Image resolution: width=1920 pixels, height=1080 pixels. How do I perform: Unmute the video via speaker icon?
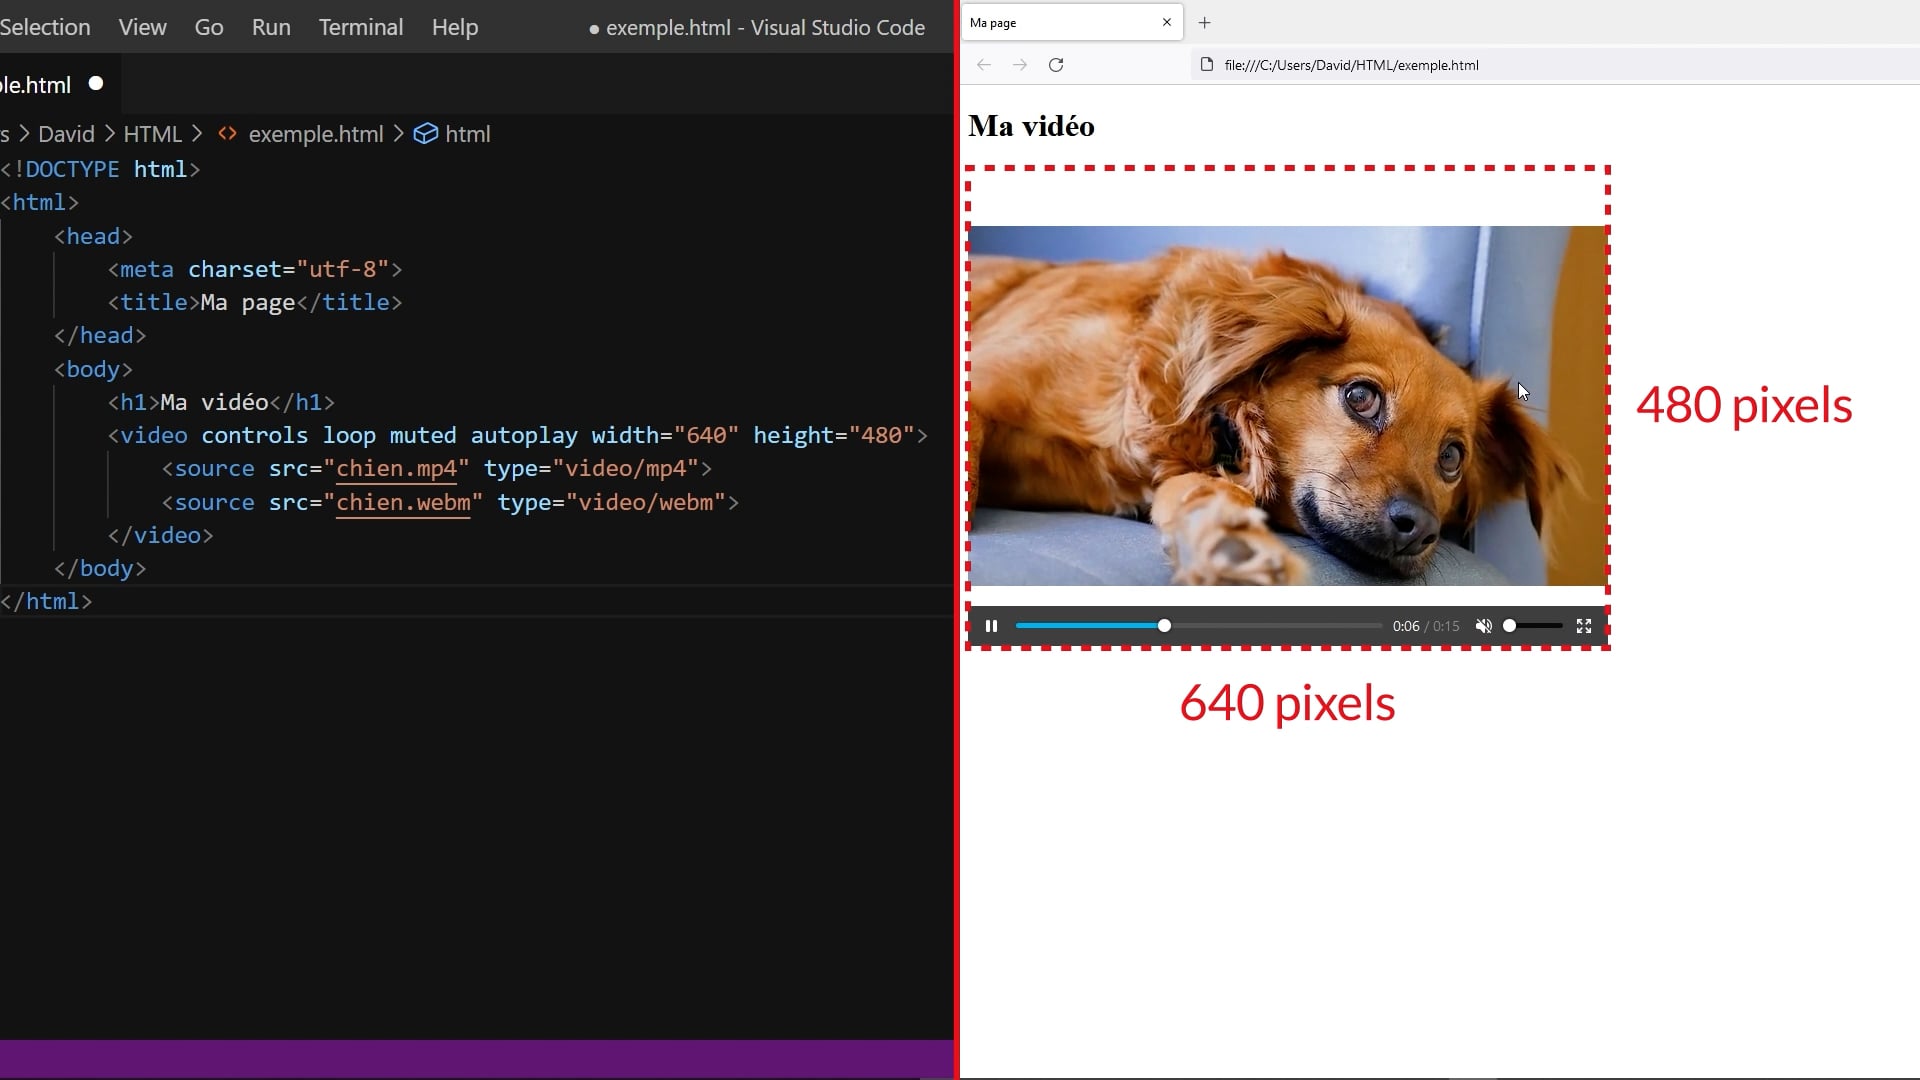click(x=1484, y=626)
